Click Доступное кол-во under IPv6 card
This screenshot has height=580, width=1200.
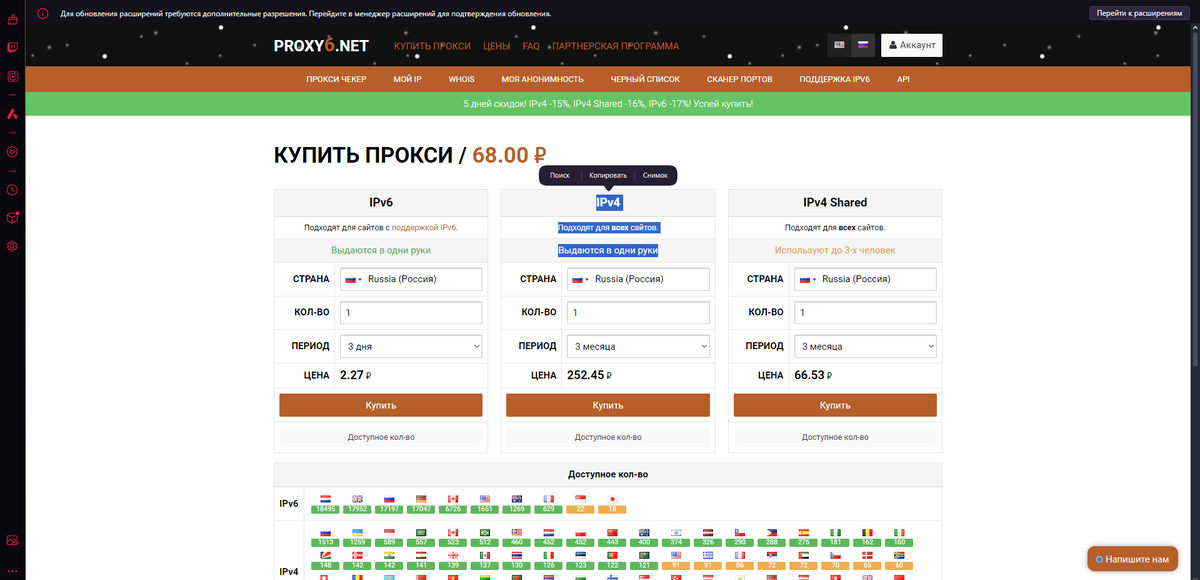pos(381,437)
